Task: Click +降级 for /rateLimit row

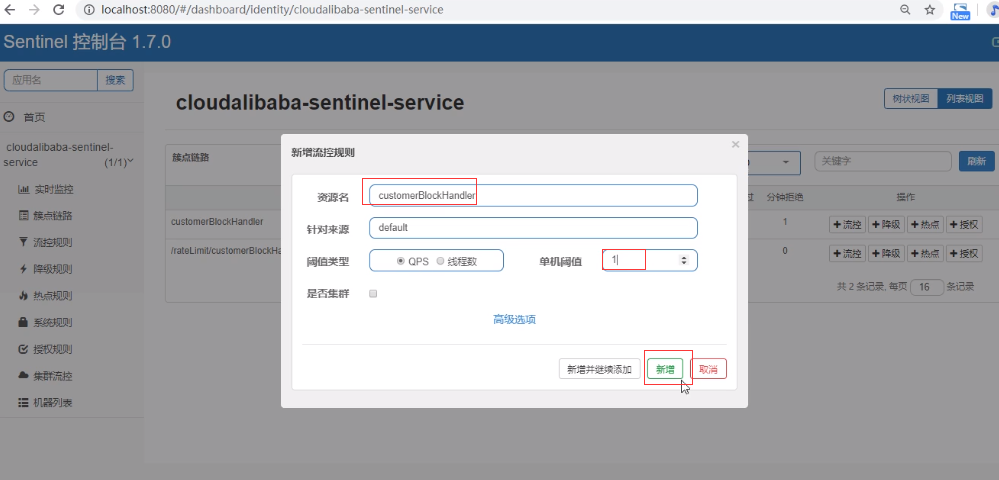Action: pos(886,253)
